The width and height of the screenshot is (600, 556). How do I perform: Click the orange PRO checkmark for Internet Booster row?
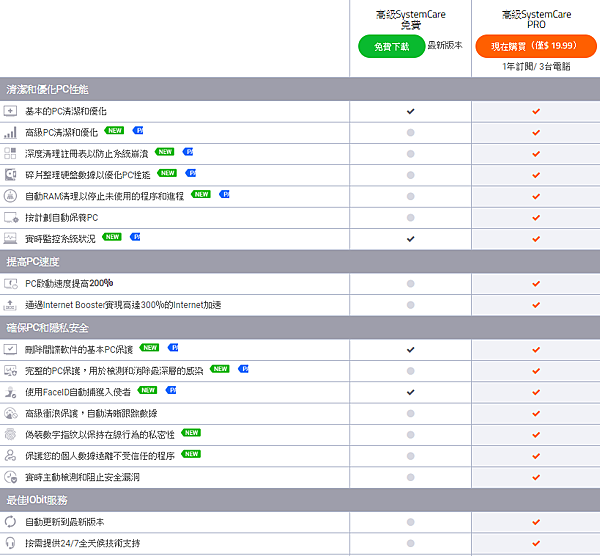click(536, 305)
